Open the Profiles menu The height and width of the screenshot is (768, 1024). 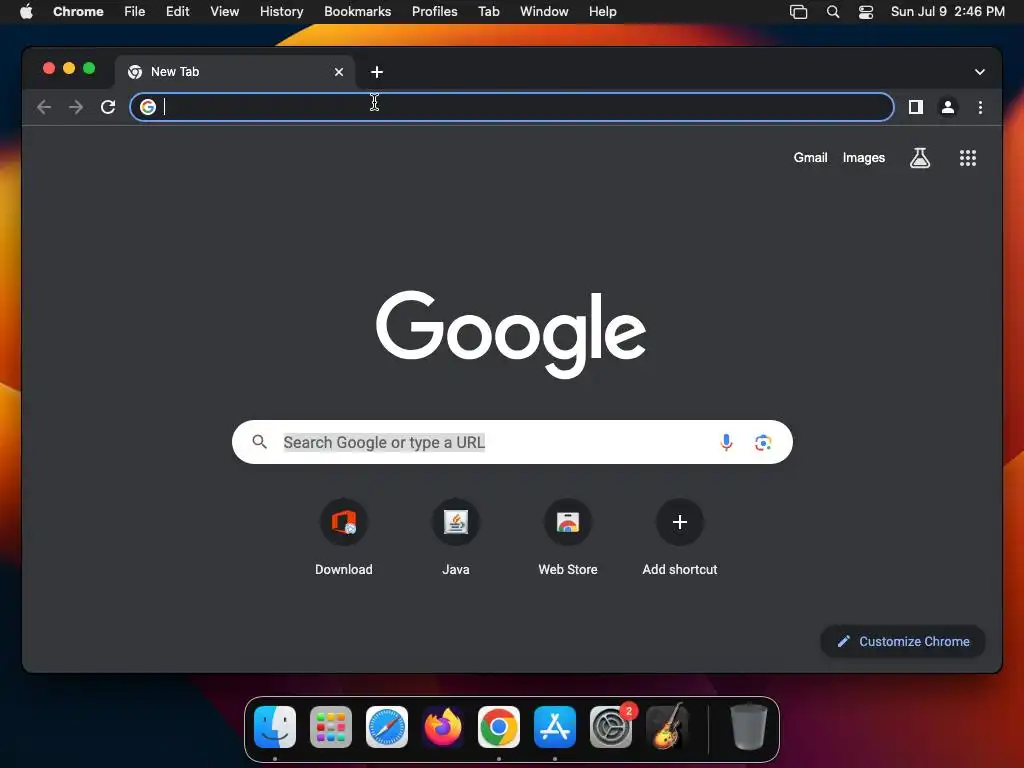coord(434,11)
